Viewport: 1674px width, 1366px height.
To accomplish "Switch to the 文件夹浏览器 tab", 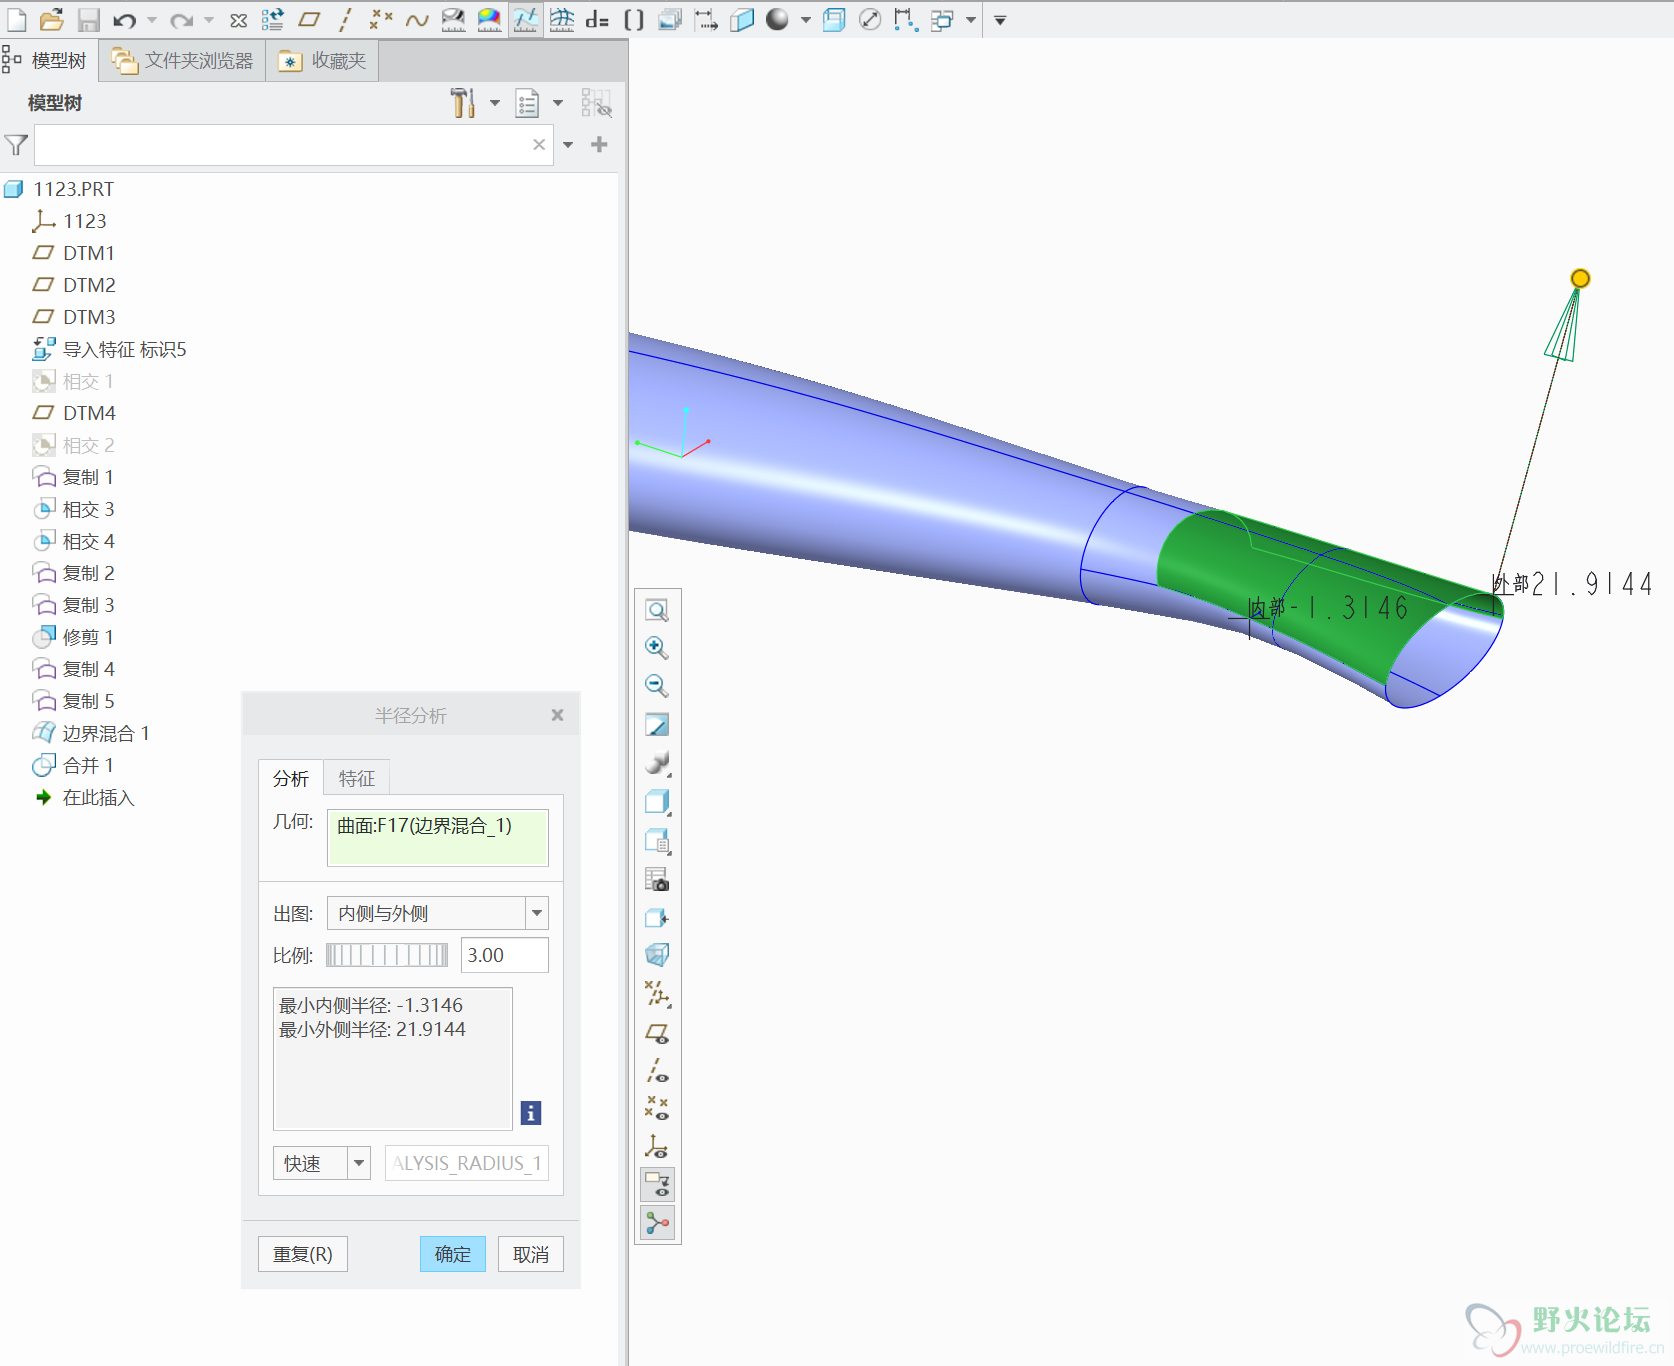I will click(x=183, y=61).
